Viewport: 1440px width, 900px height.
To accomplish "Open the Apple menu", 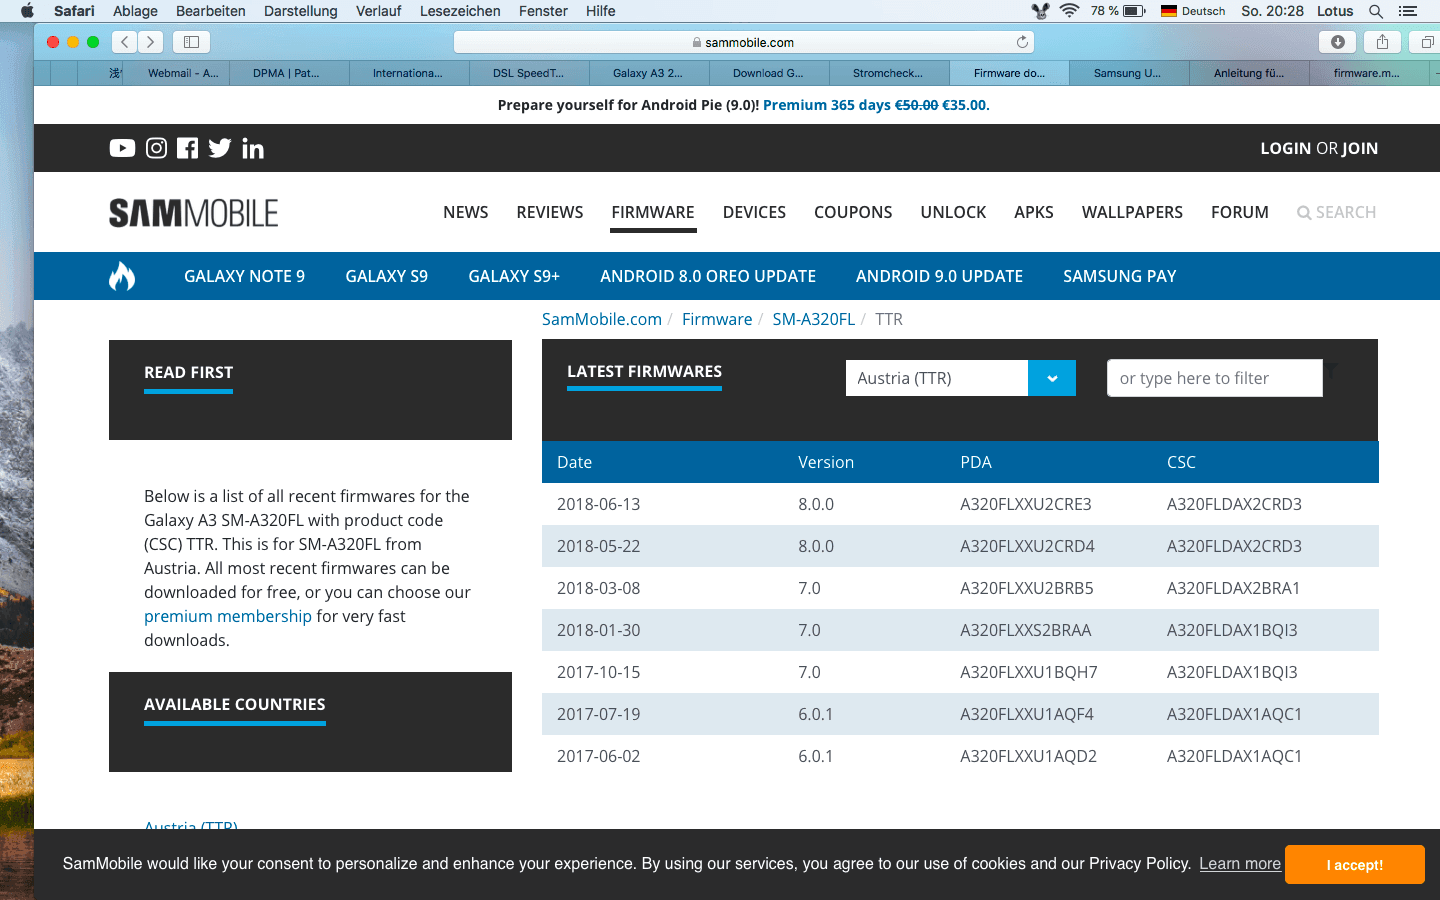I will [27, 11].
